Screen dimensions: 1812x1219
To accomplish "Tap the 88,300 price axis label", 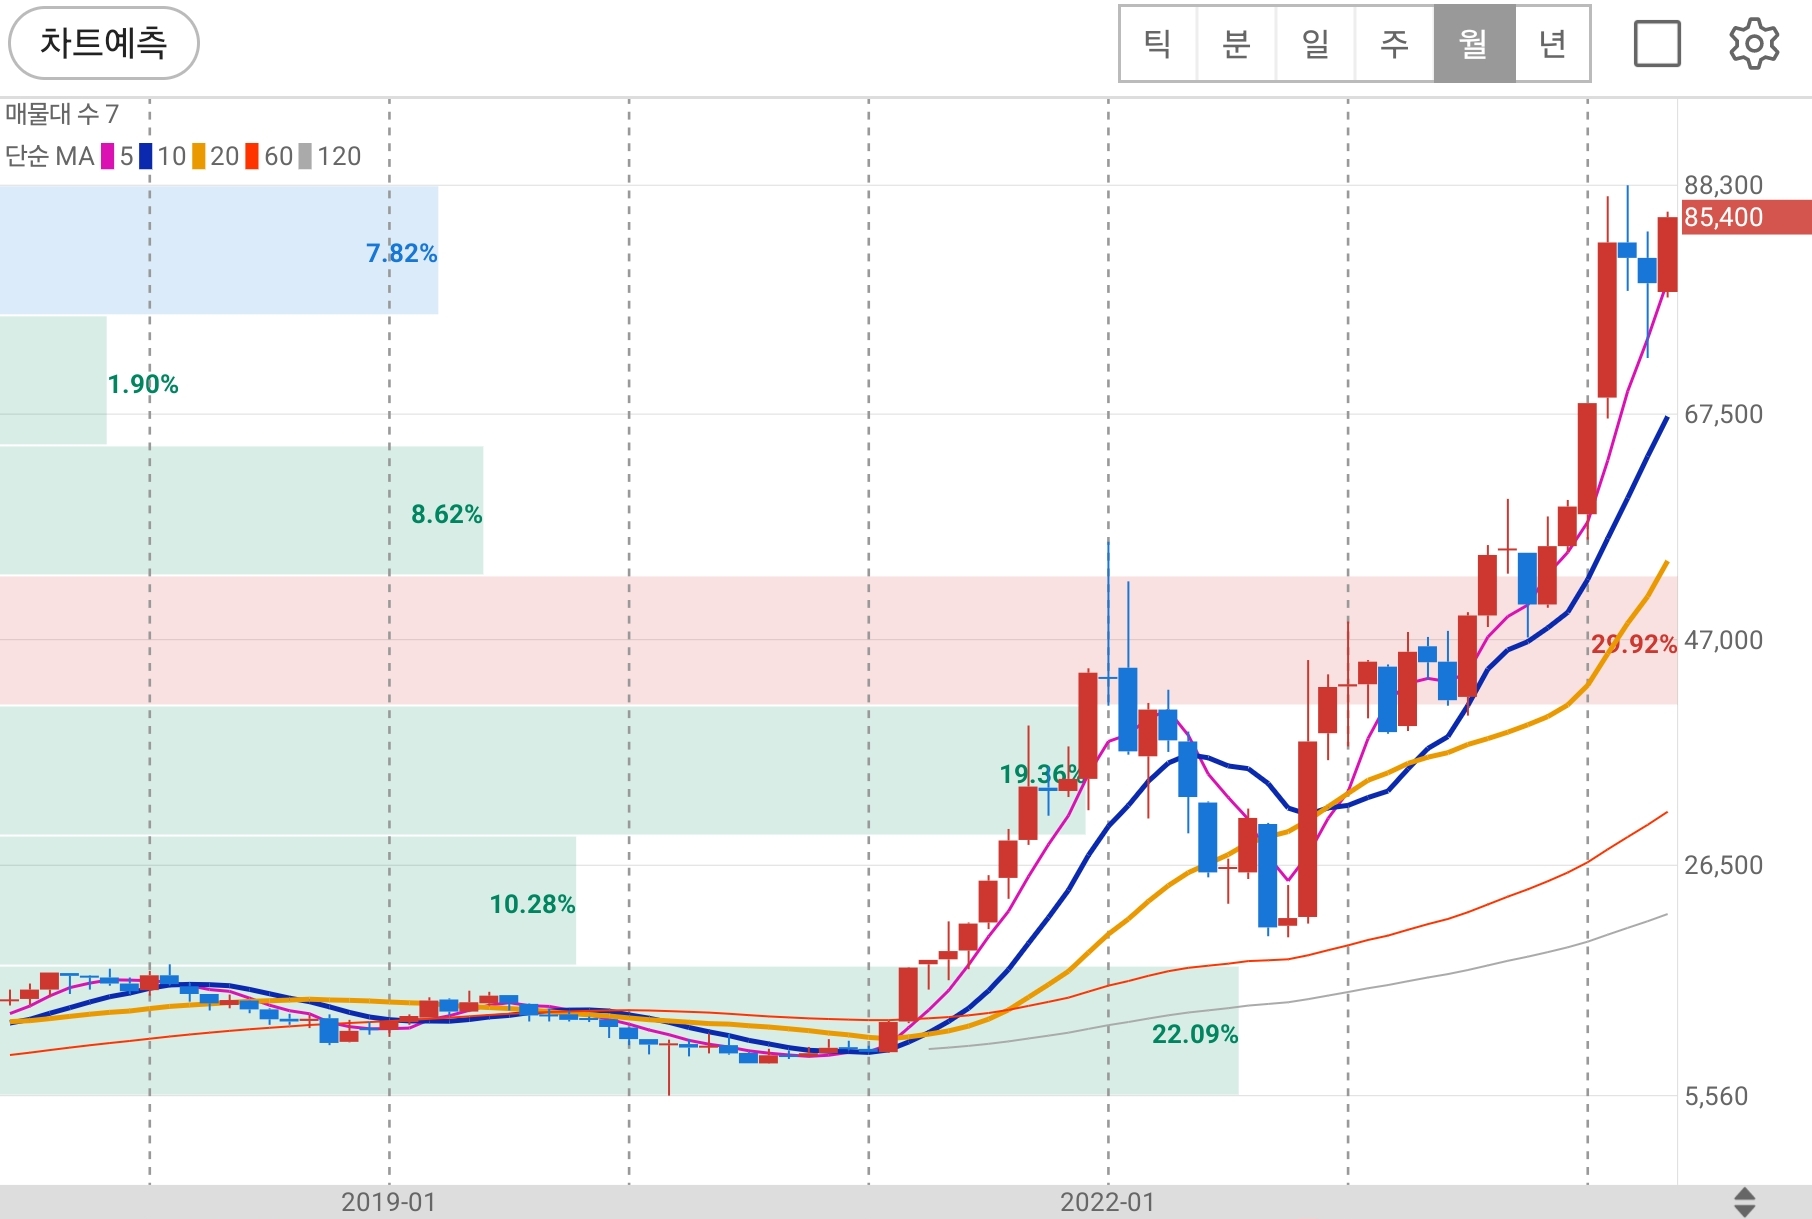I will 1723,185.
